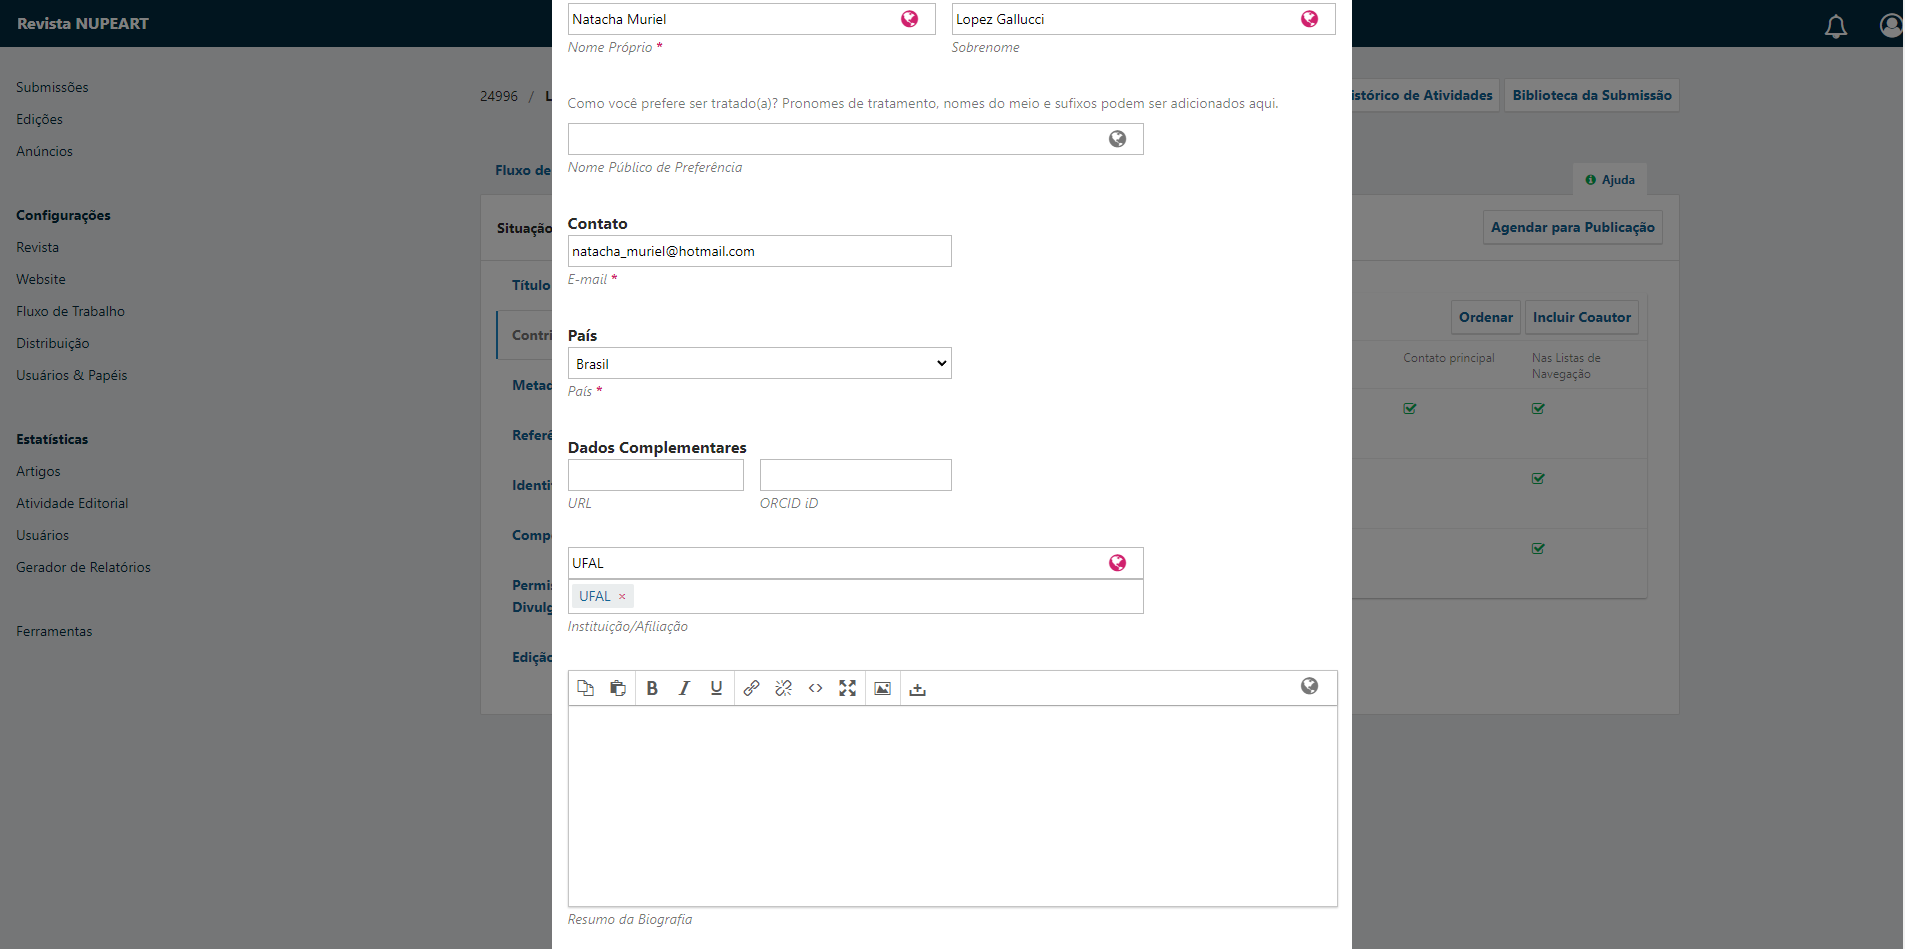Apply italic formatting in biography toolbar
Image resolution: width=1905 pixels, height=949 pixels.
click(684, 688)
